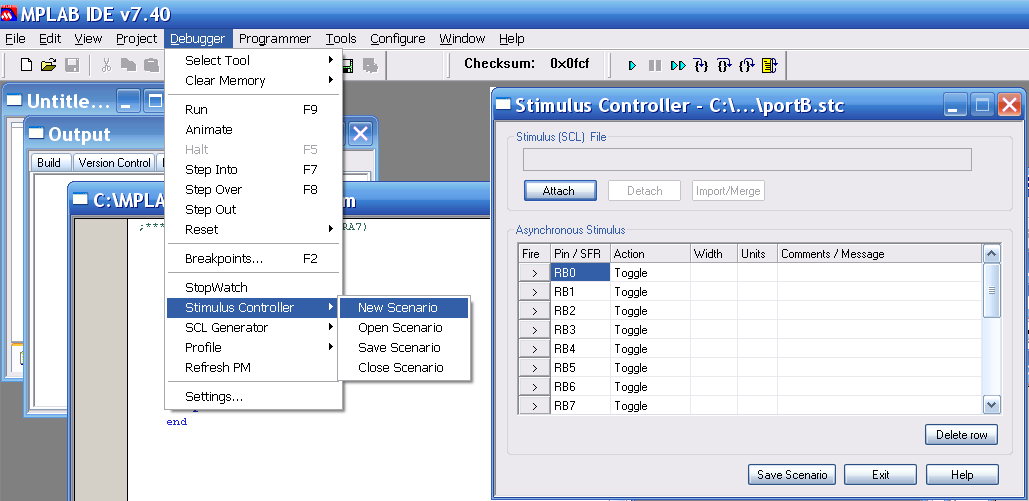Click the Paste toolbar icon
This screenshot has height=501, width=1029.
(152, 65)
